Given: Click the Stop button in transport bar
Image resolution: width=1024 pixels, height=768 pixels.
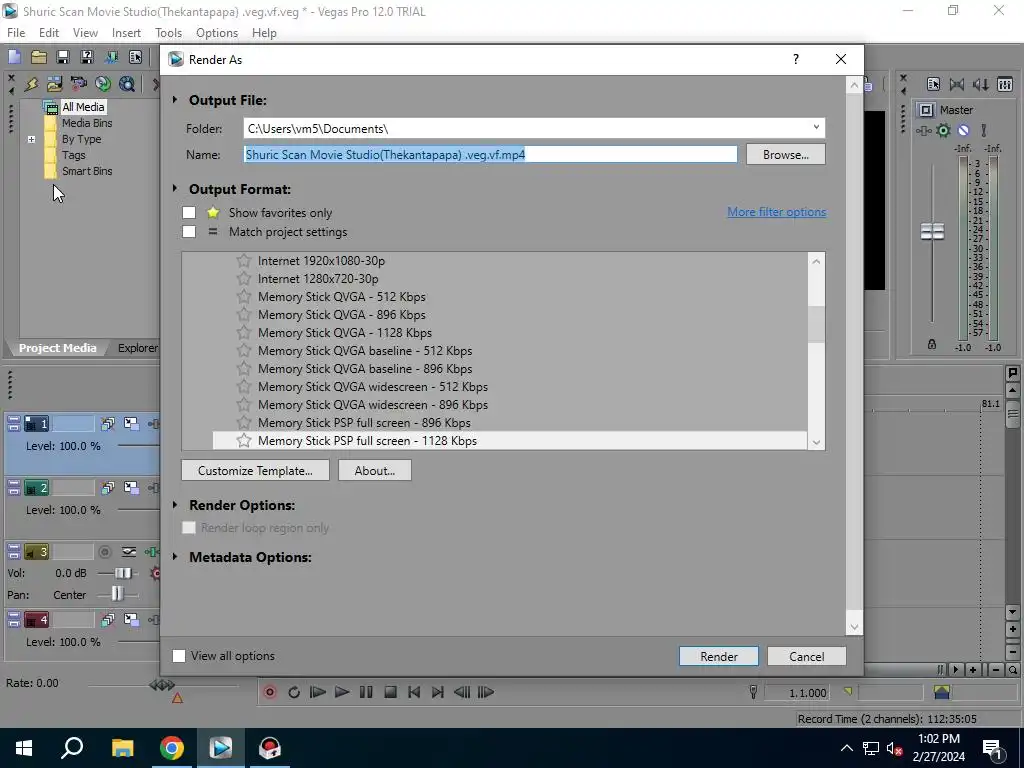Looking at the screenshot, I should 391,692.
